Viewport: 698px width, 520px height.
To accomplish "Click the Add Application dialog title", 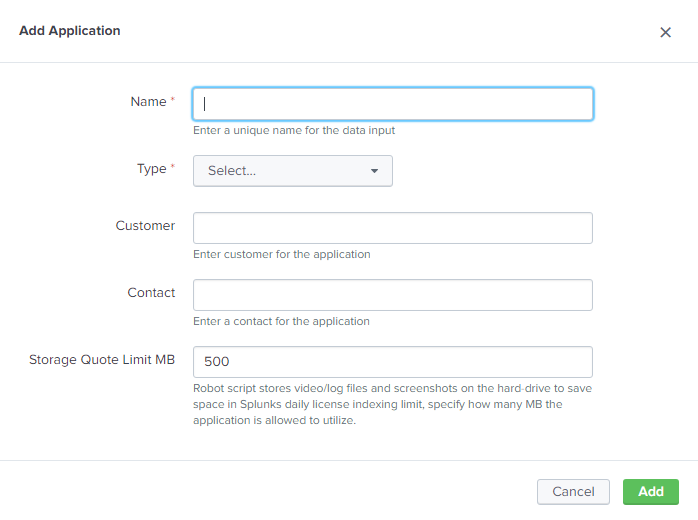I will tap(70, 31).
